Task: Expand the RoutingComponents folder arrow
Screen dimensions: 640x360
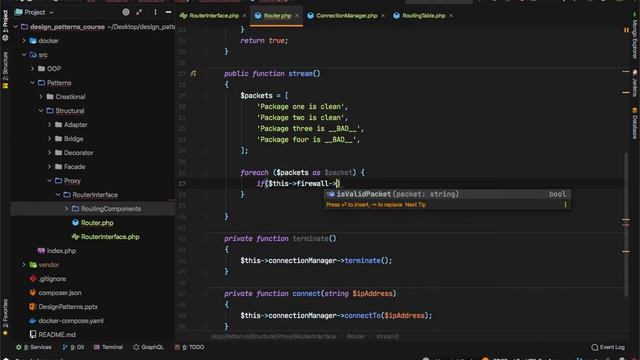Action: pyautogui.click(x=67, y=209)
